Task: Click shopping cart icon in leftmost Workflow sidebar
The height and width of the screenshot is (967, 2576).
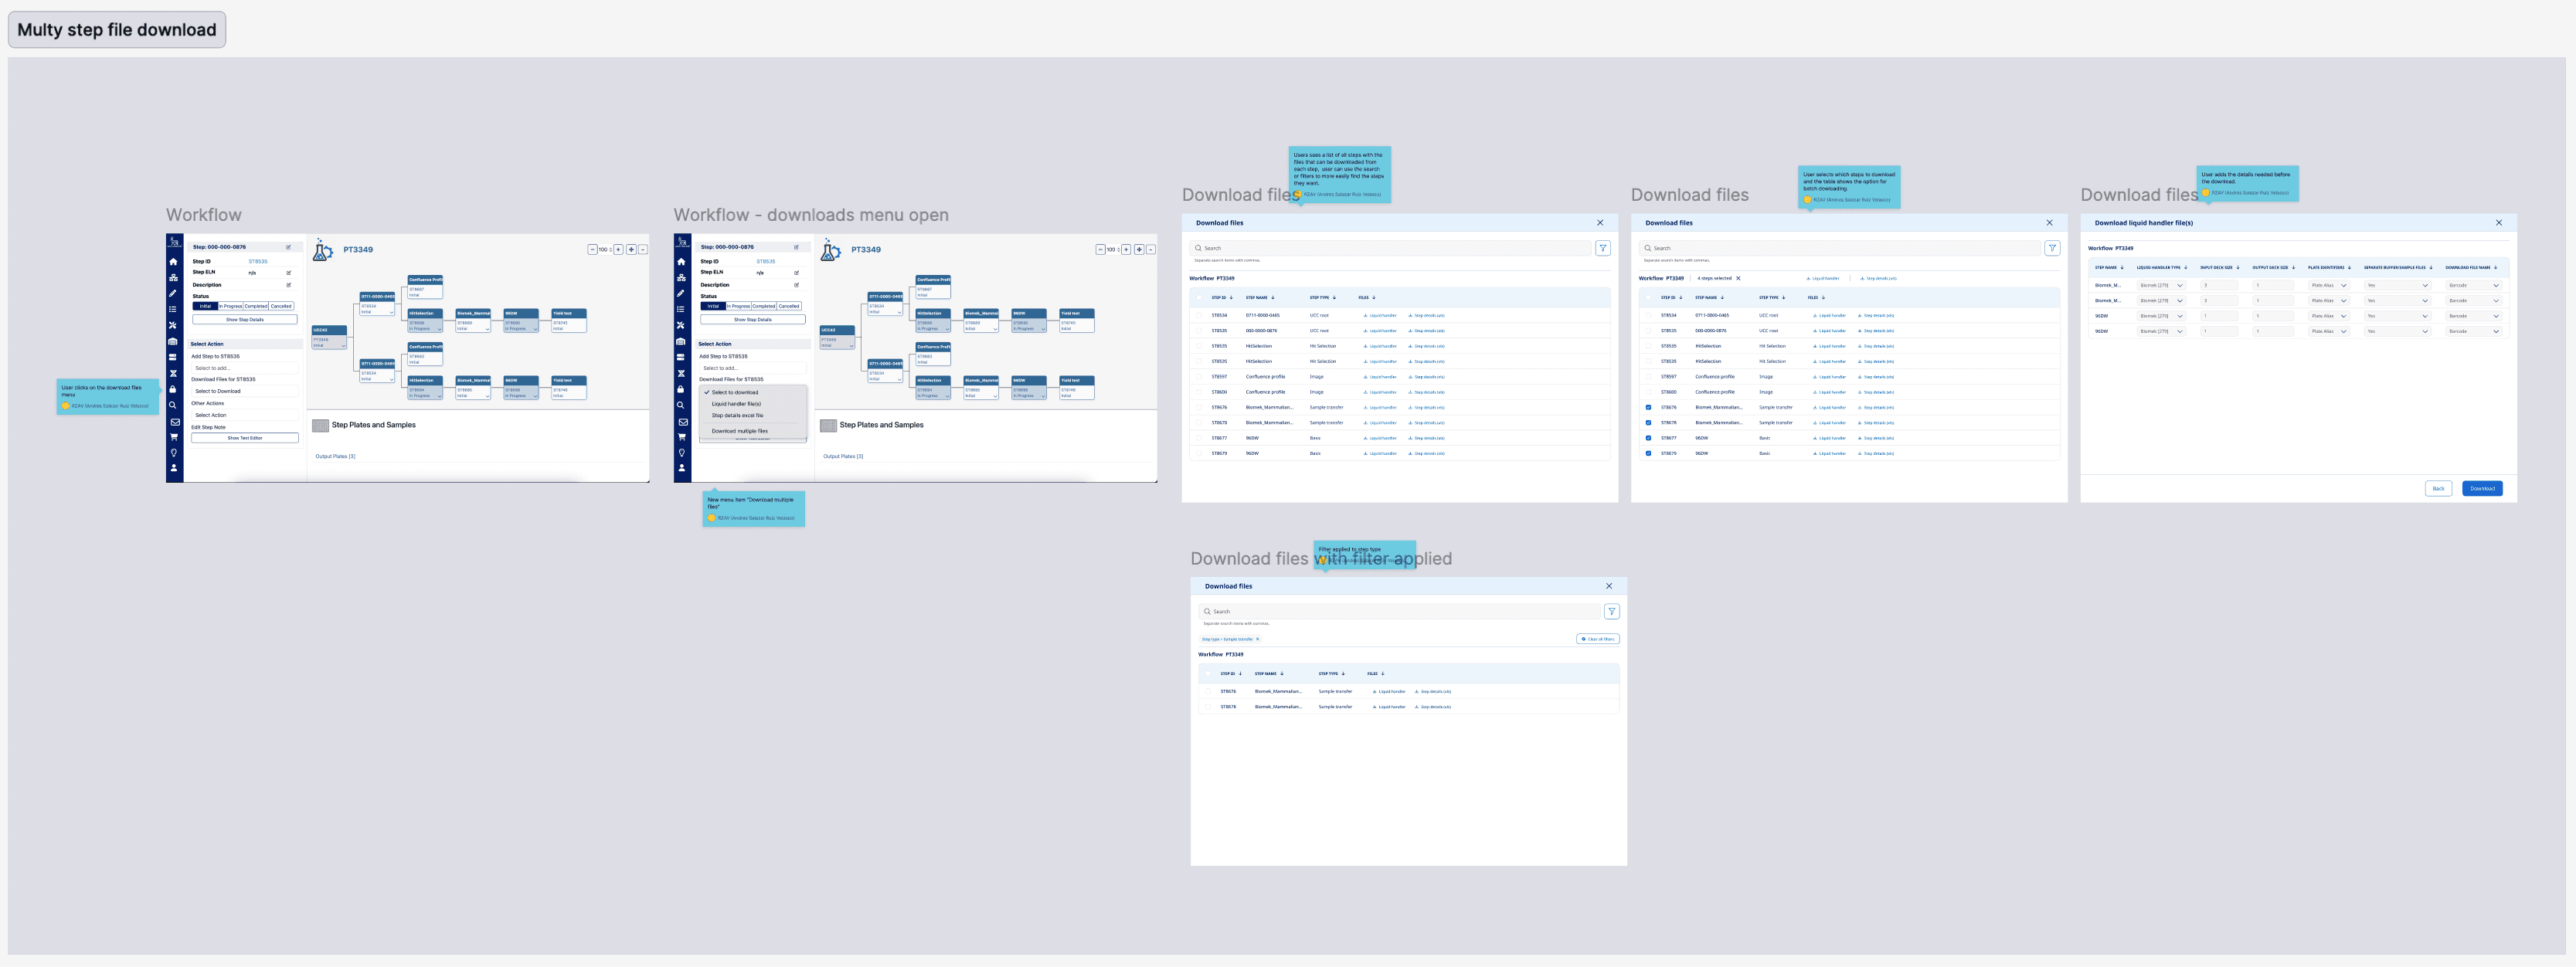Action: [174, 437]
